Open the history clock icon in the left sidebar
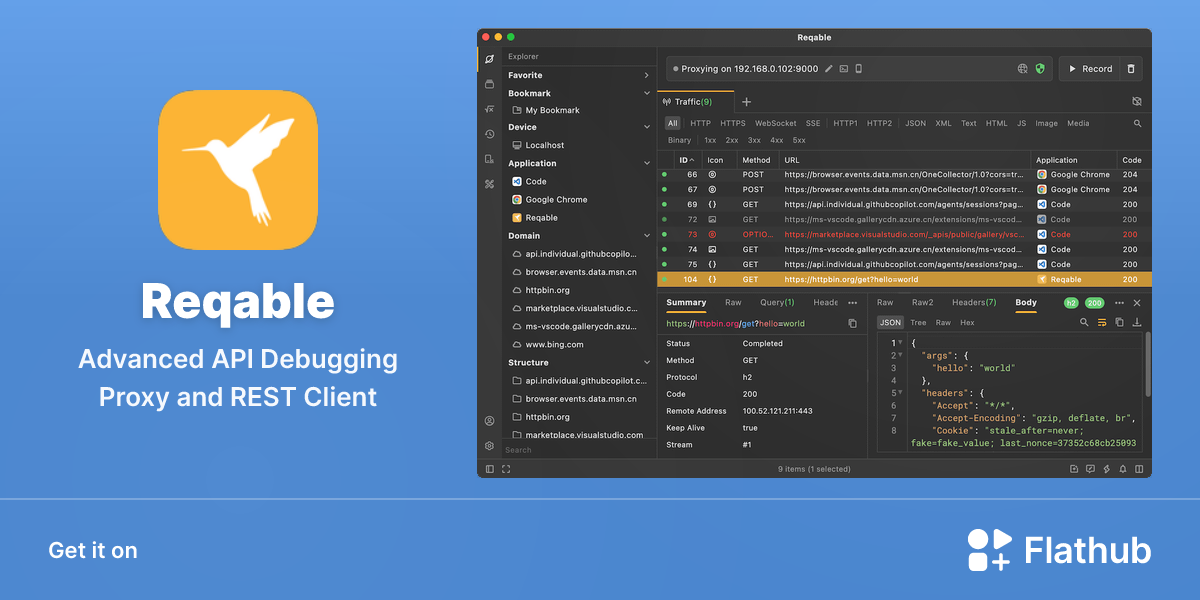 [489, 134]
